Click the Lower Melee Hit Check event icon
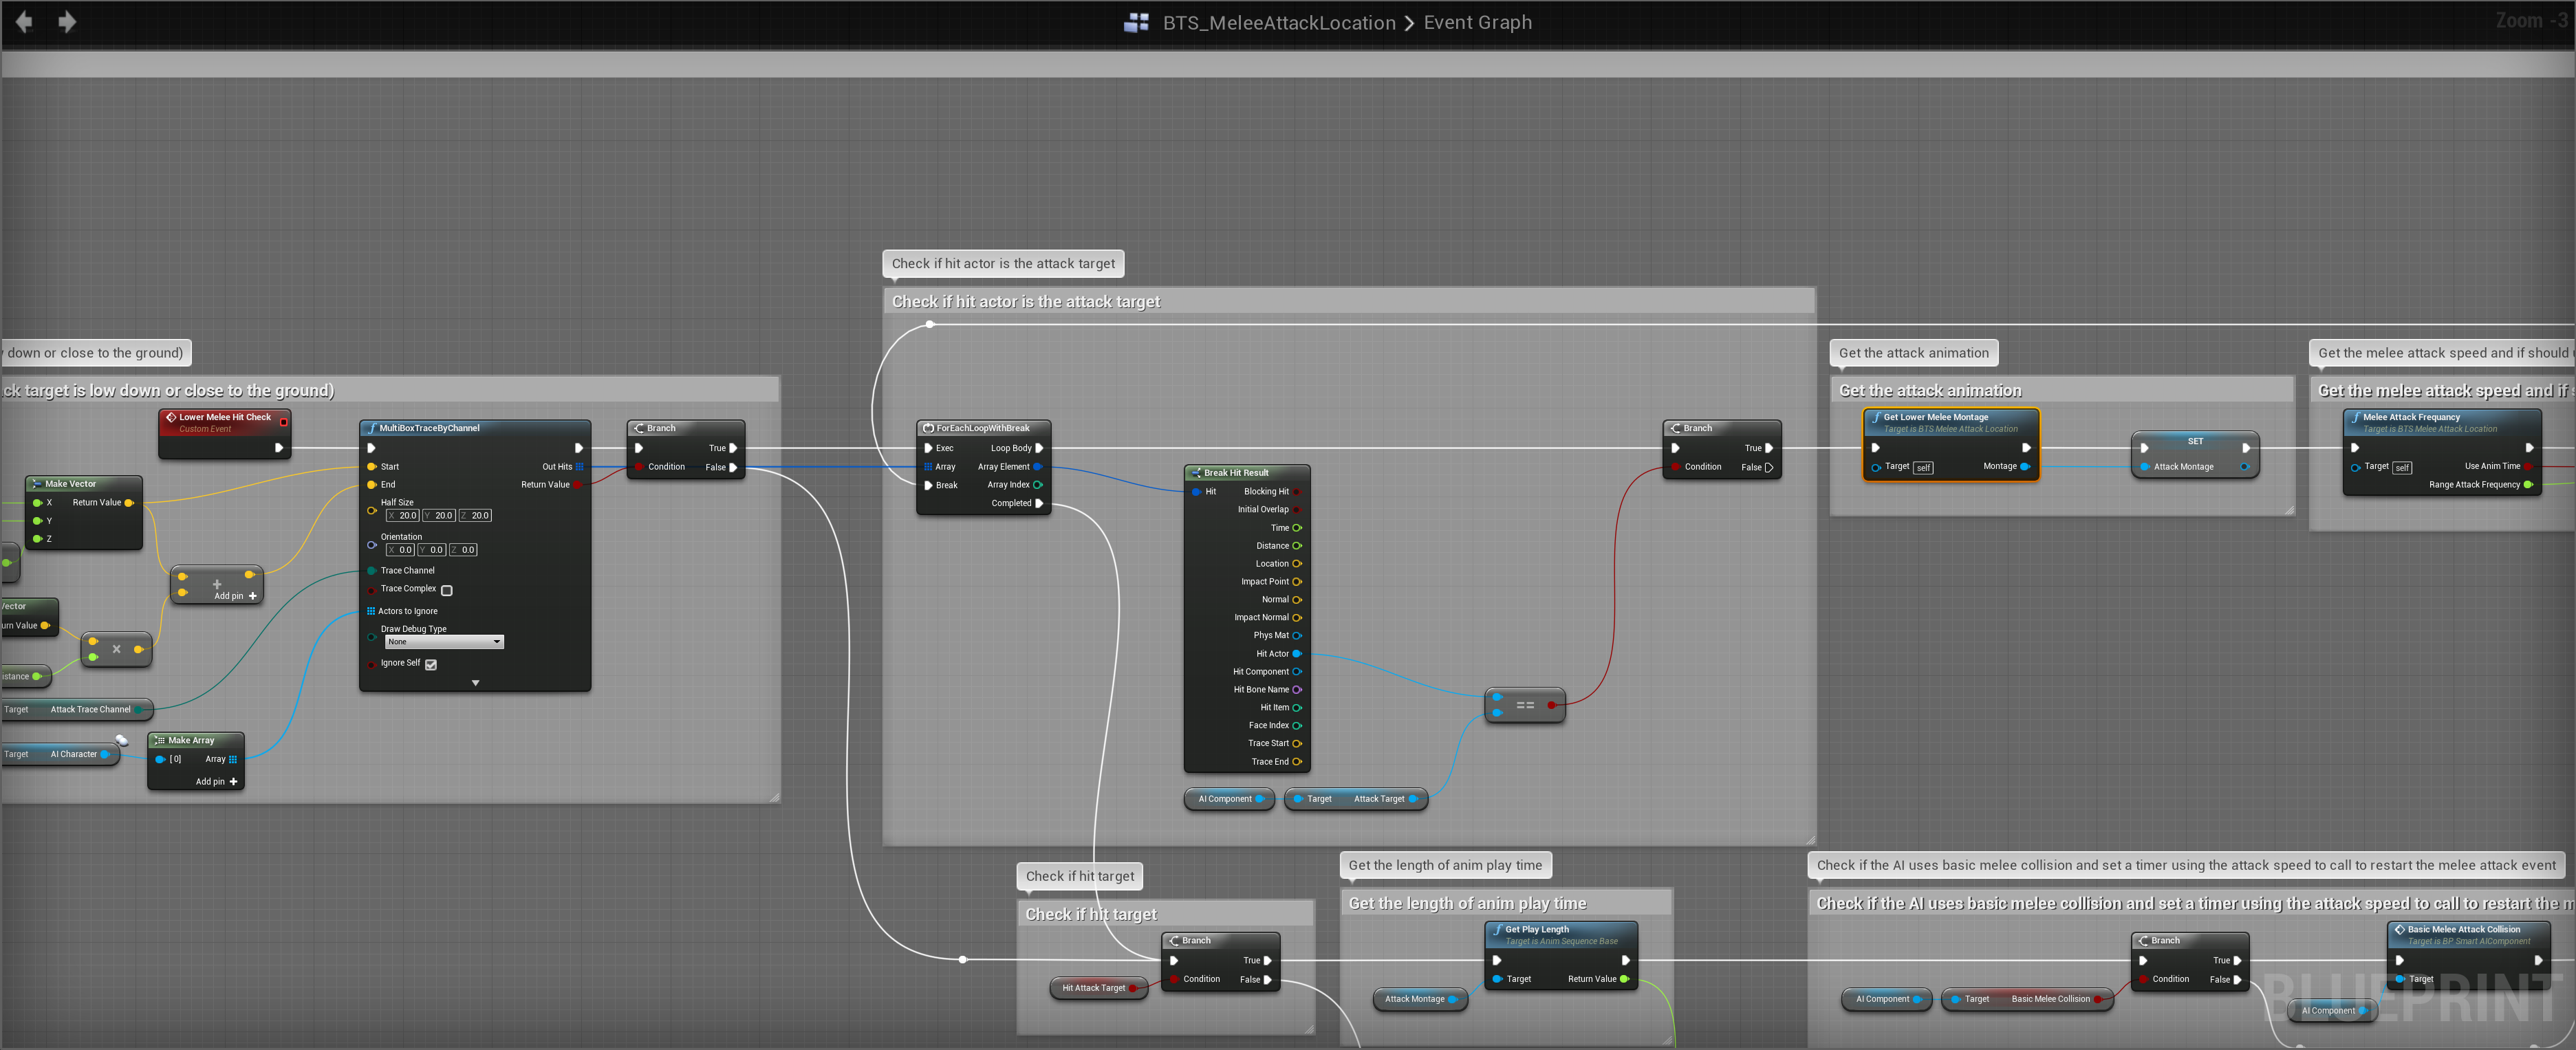This screenshot has width=2576, height=1050. click(171, 417)
